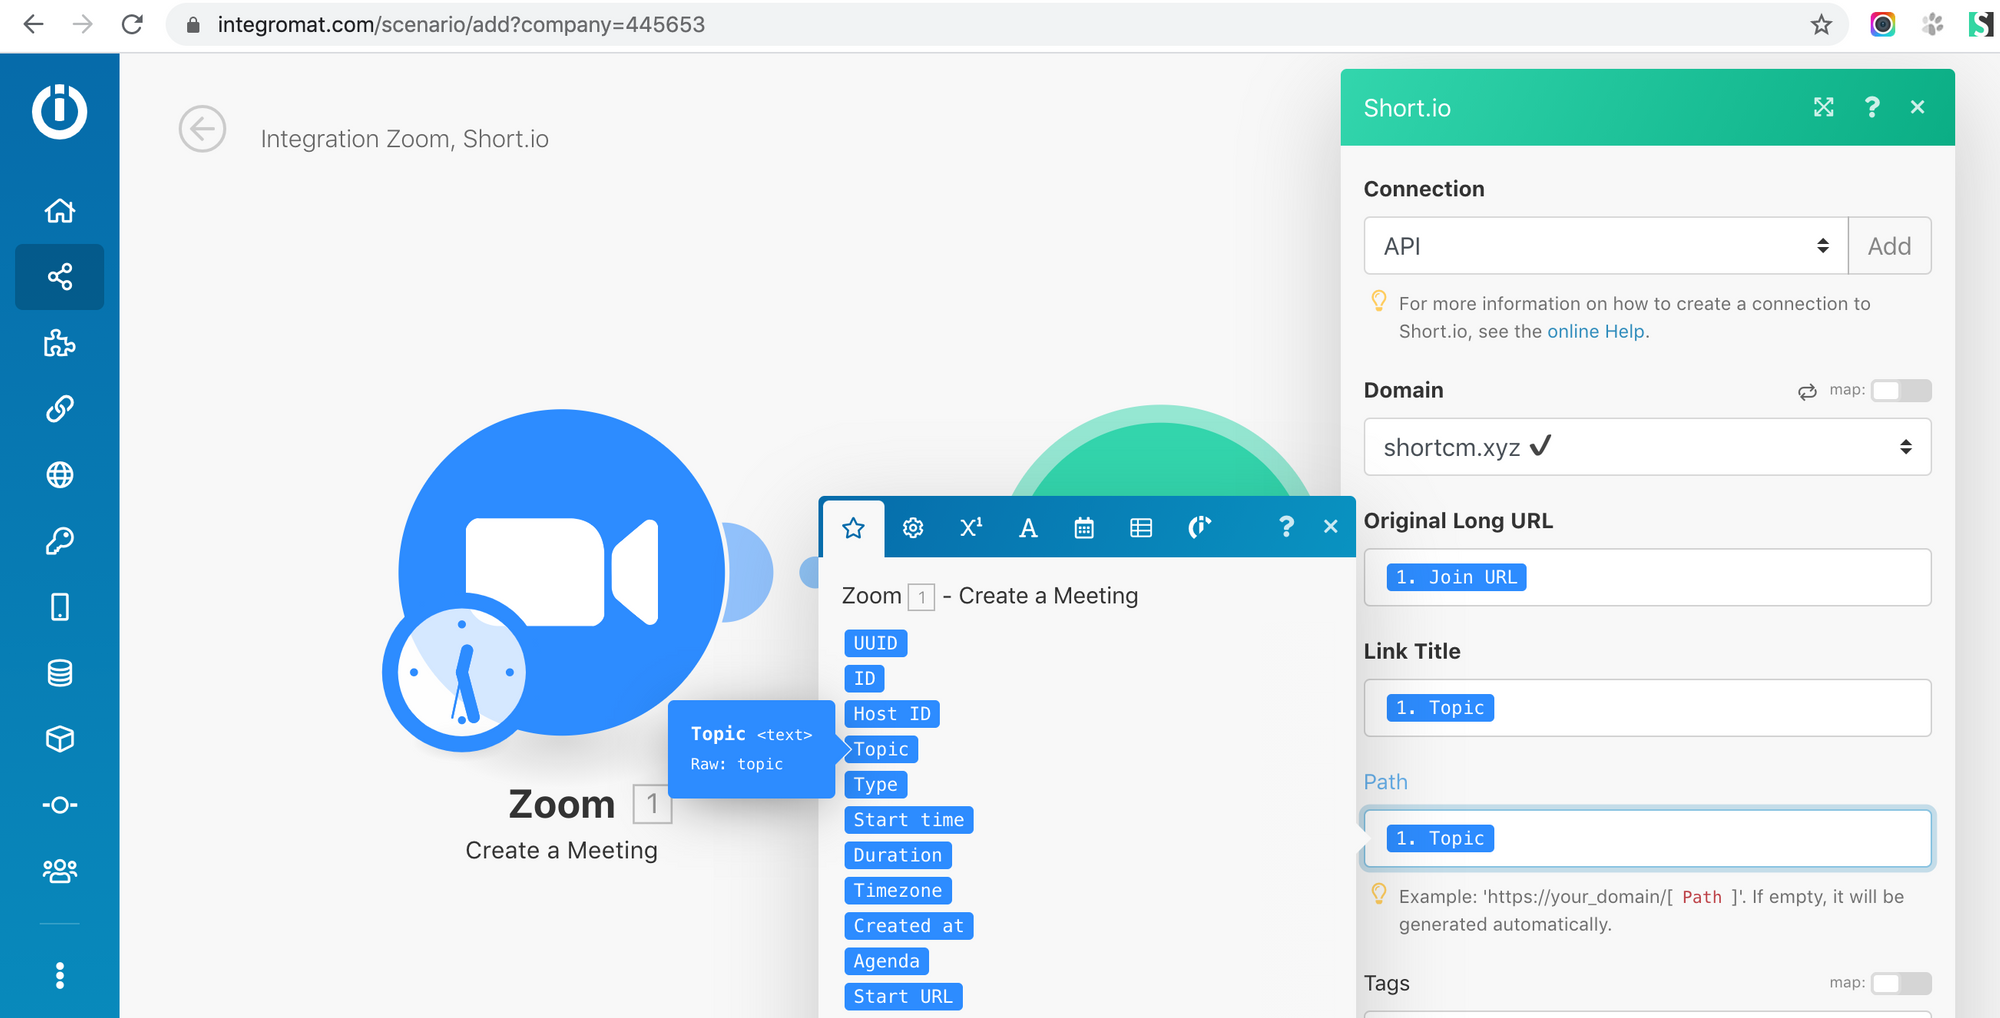Open help in the mapping popup

(x=1286, y=526)
